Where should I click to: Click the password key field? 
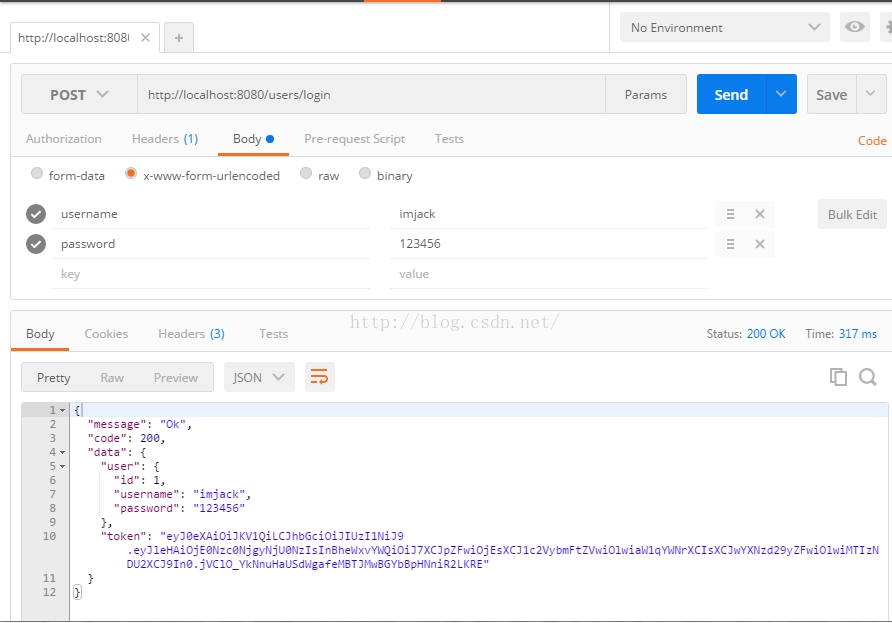210,244
